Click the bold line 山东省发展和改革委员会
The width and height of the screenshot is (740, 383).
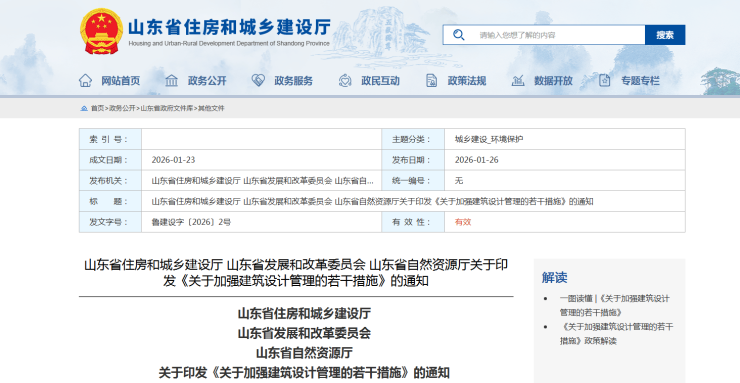pos(304,333)
